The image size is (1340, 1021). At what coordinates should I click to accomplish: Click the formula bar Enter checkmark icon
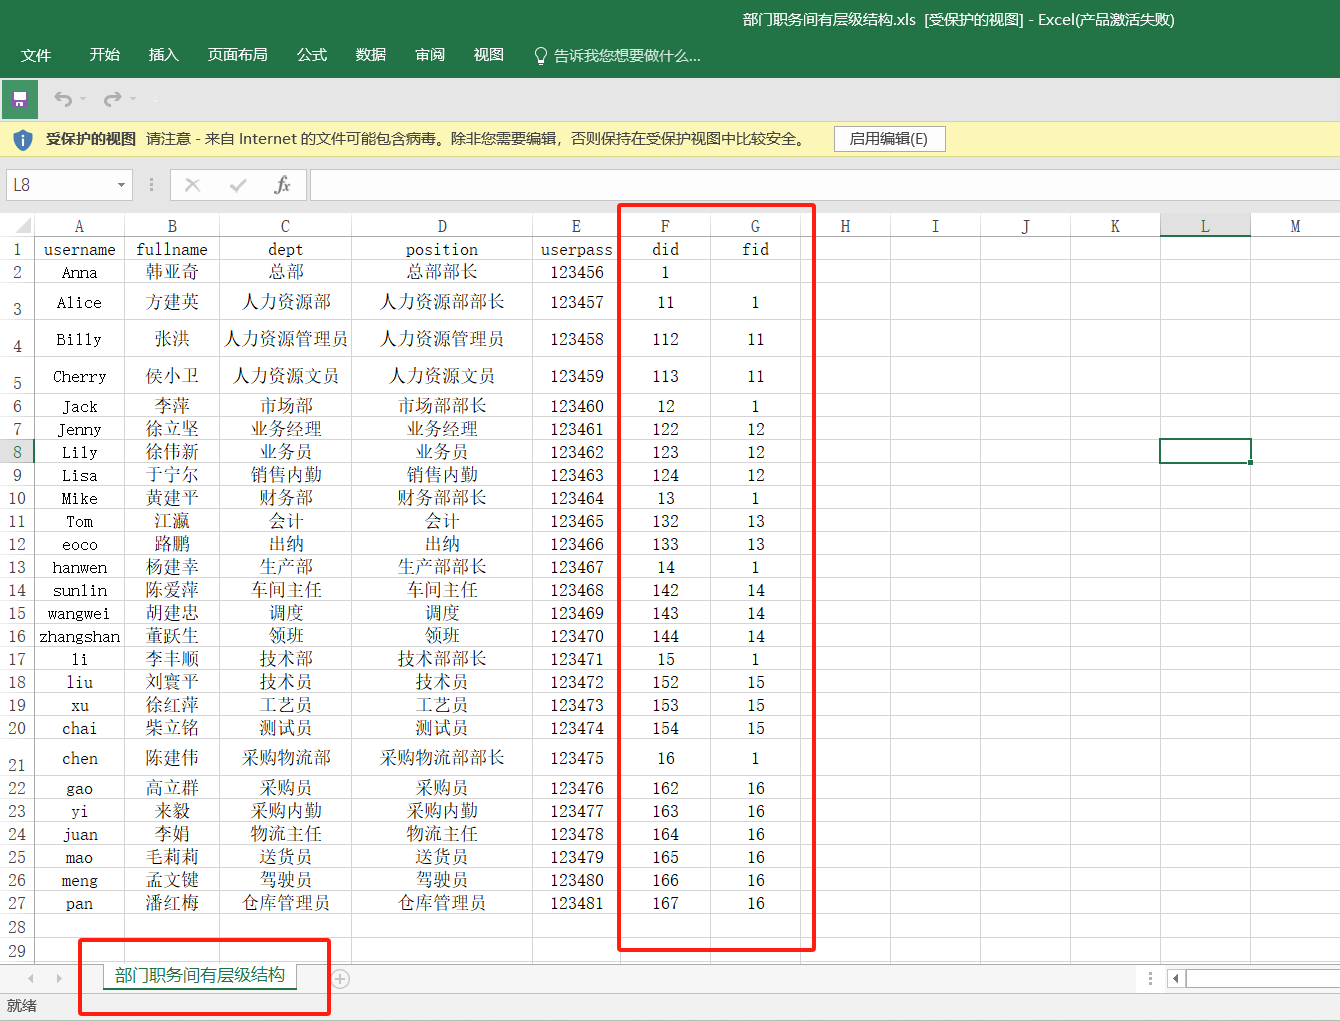(x=238, y=185)
